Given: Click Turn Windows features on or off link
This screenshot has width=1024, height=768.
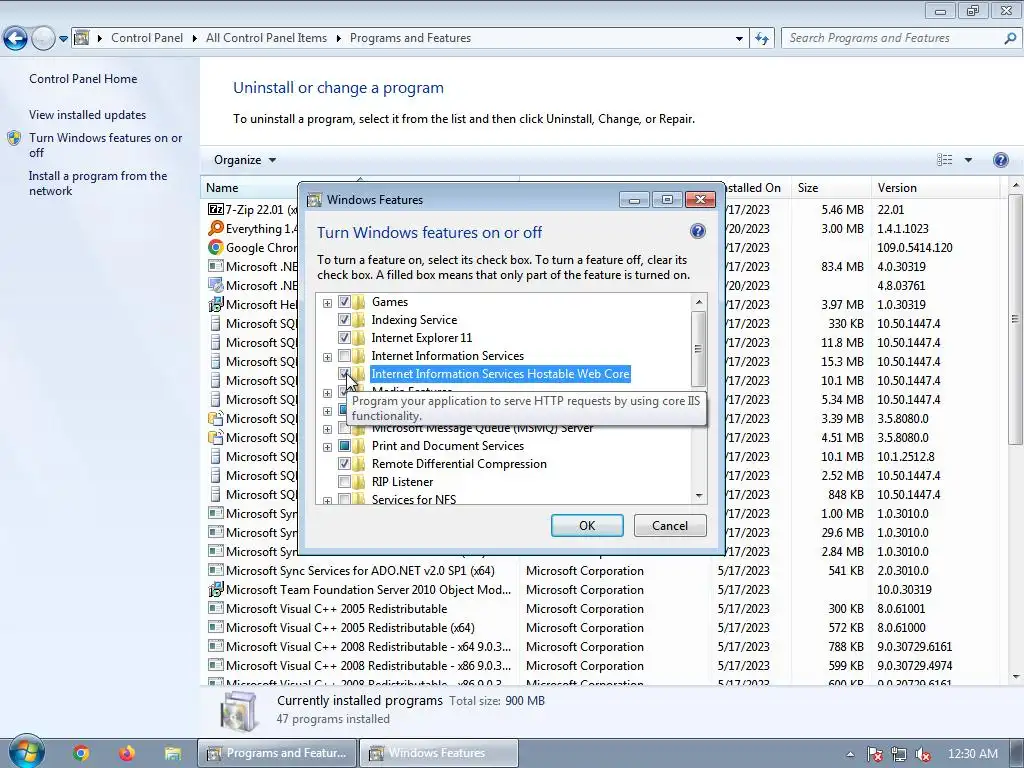Looking at the screenshot, I should pyautogui.click(x=105, y=145).
